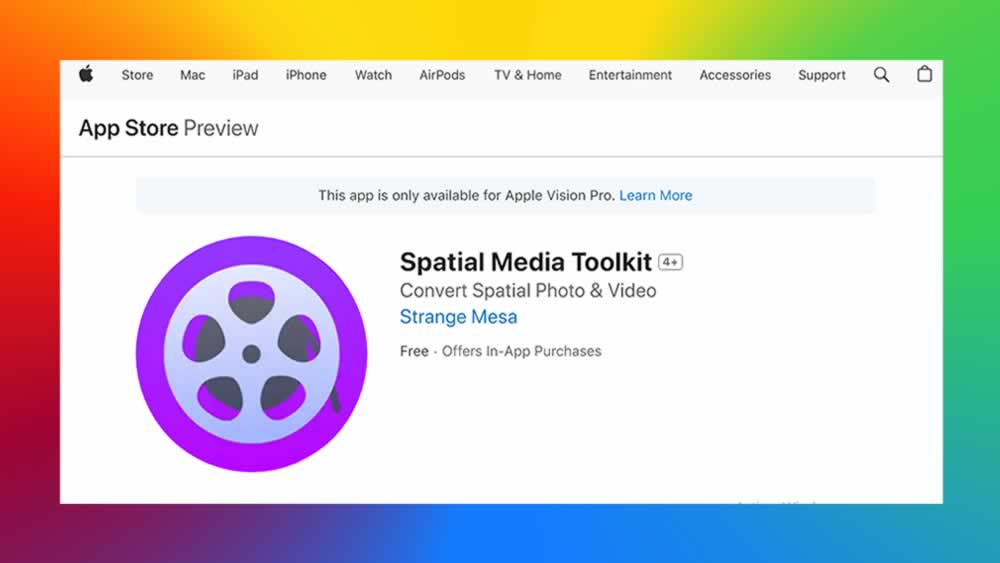Open the search magnifier icon

pos(881,75)
